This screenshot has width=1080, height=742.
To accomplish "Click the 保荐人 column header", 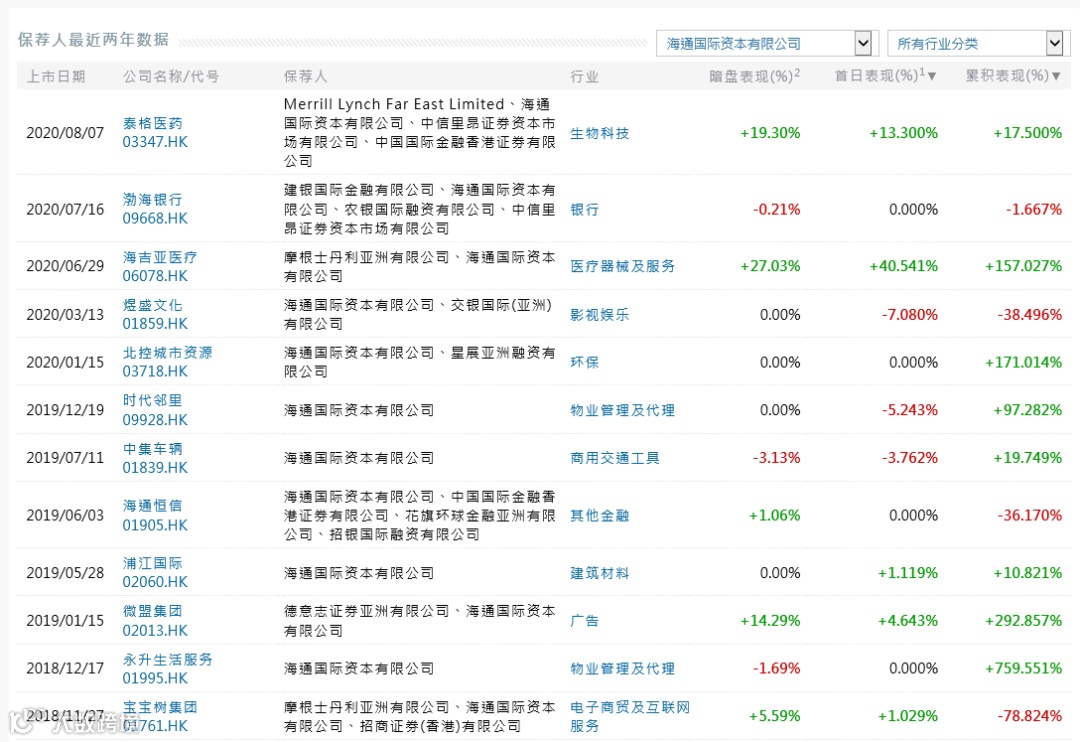I will 306,76.
